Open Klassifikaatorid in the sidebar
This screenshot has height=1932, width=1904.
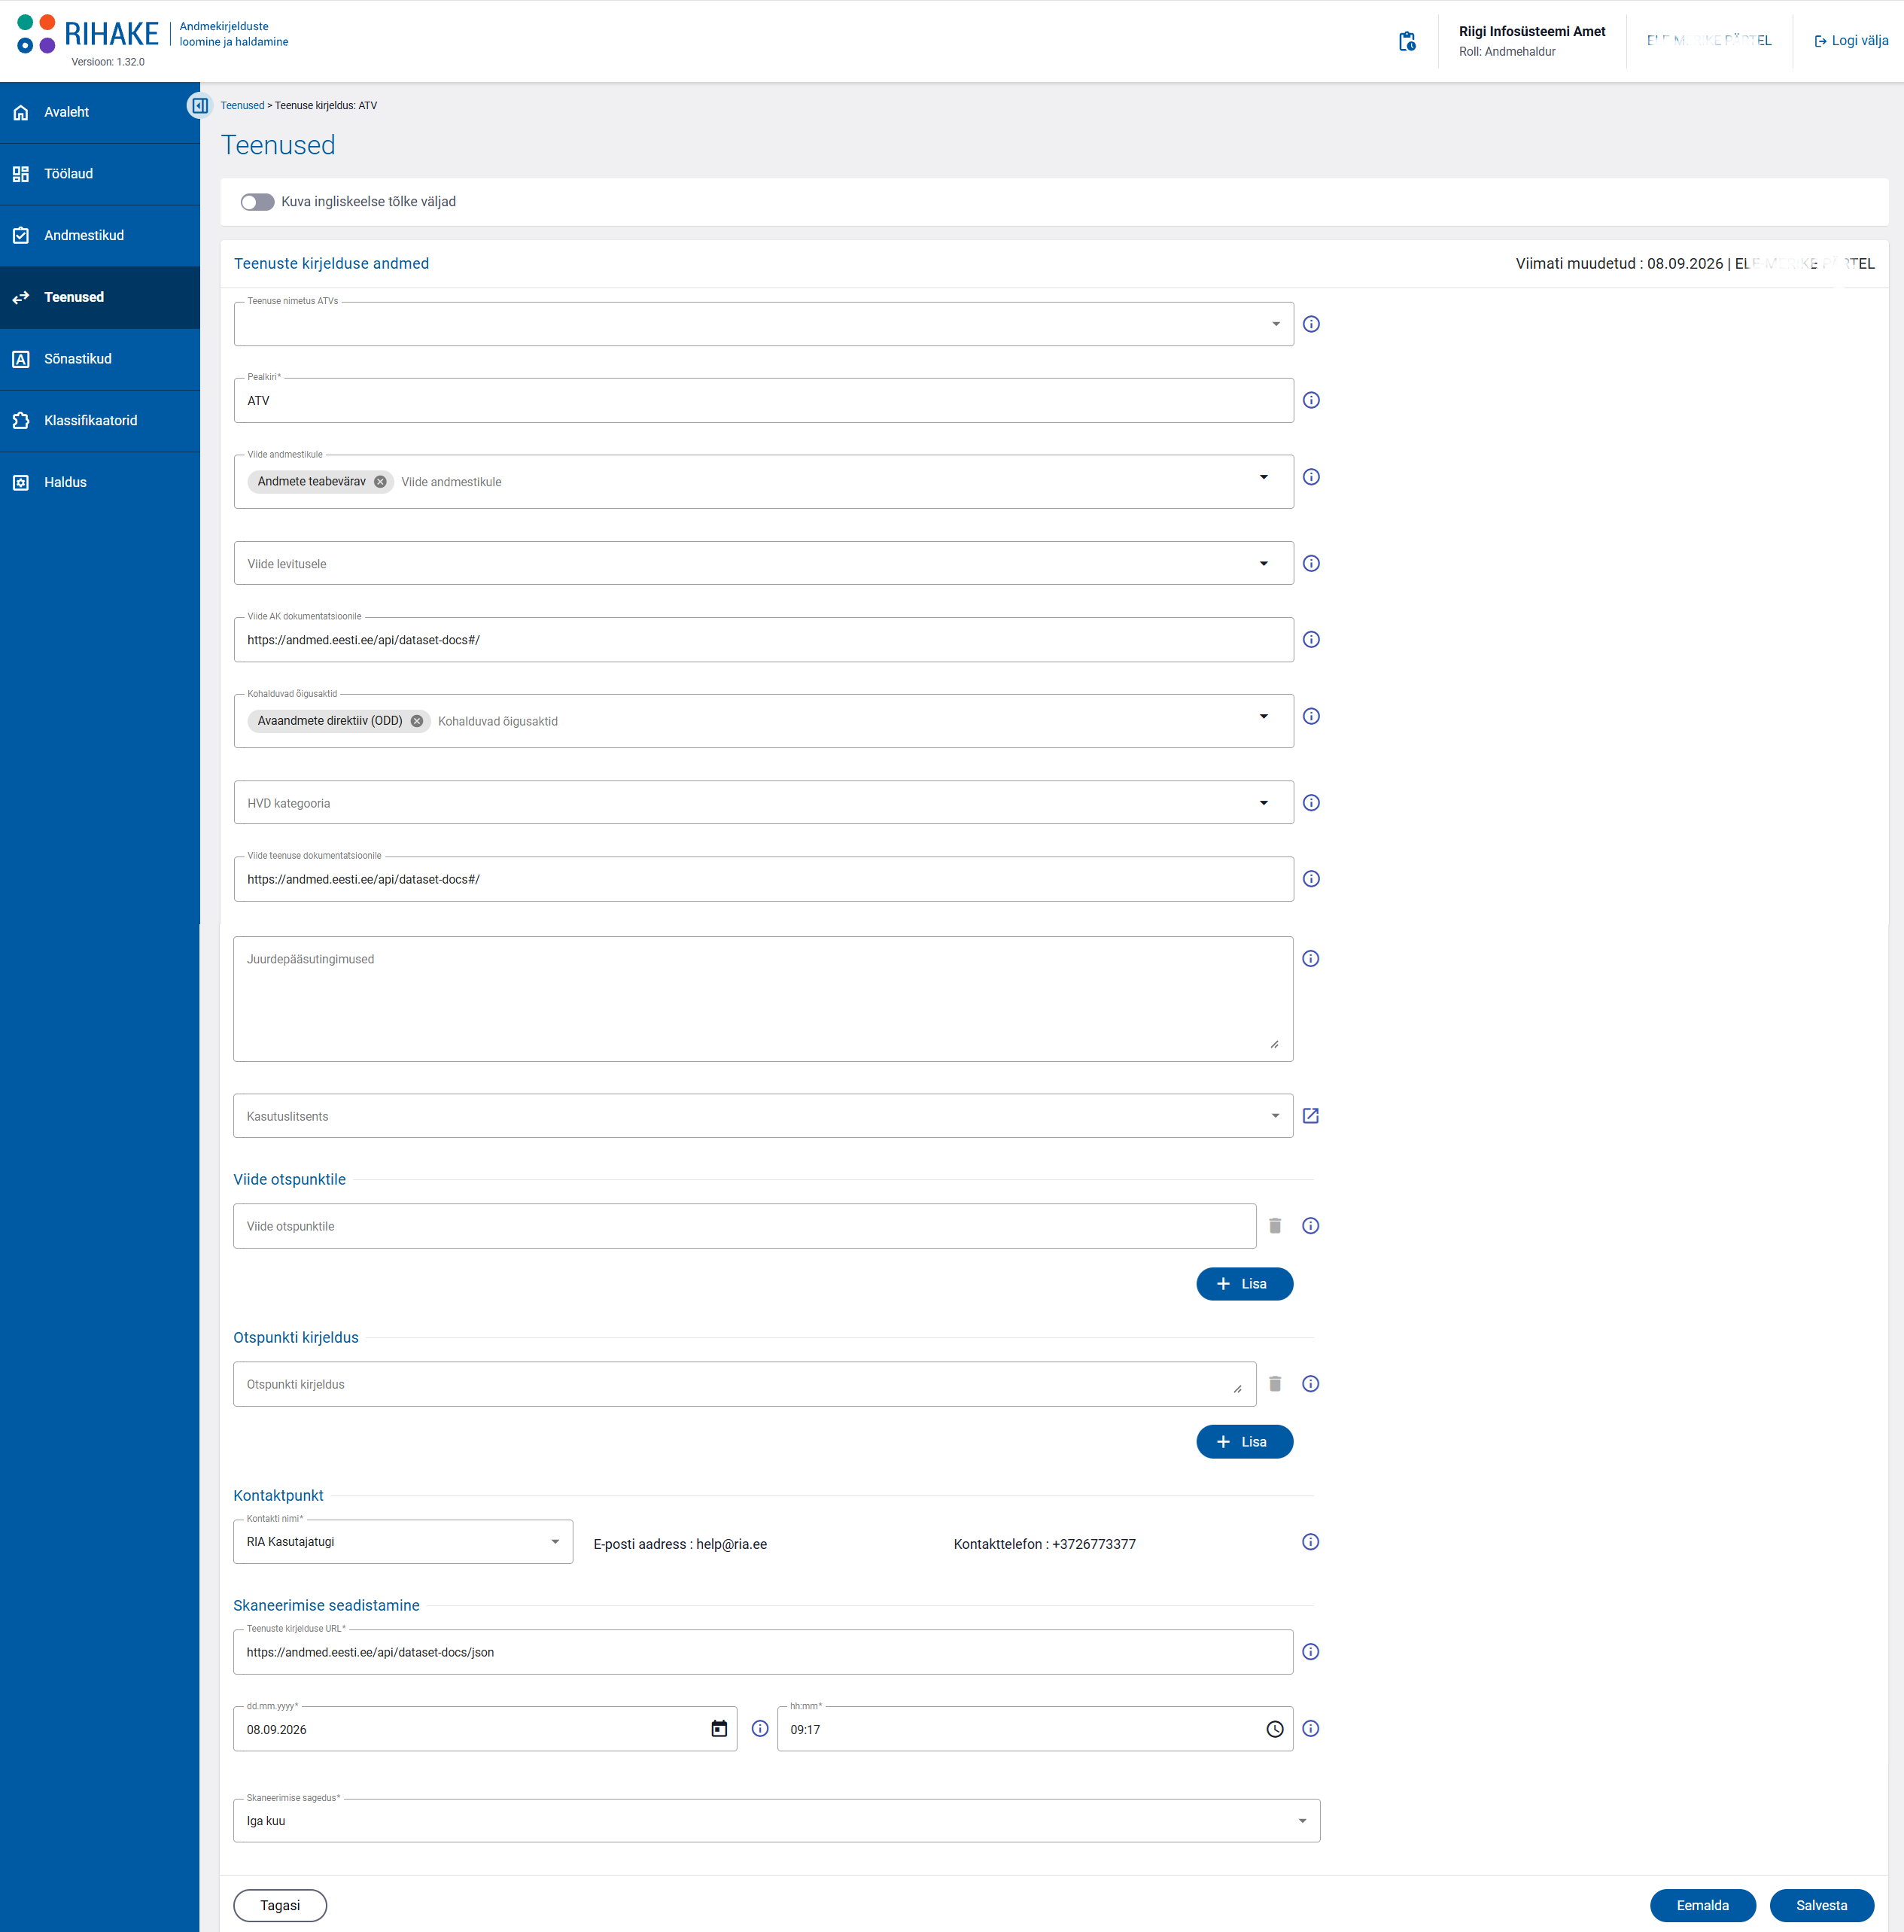point(100,420)
